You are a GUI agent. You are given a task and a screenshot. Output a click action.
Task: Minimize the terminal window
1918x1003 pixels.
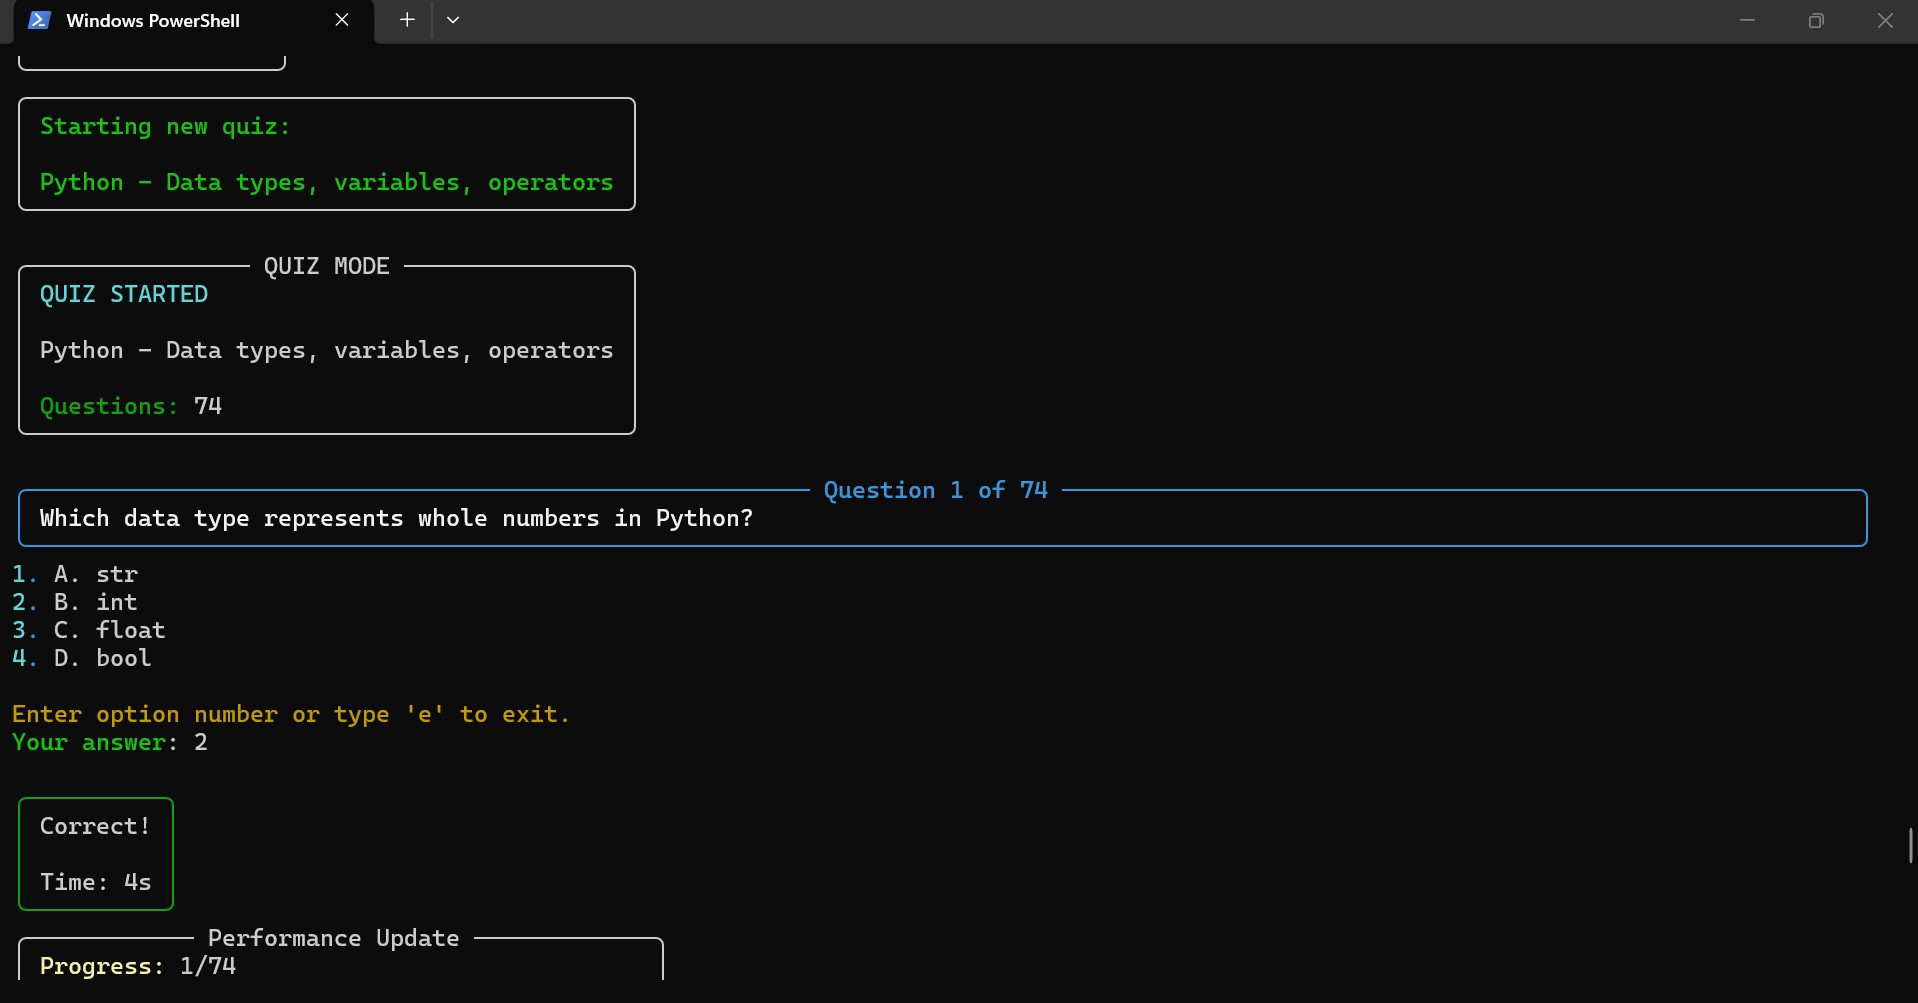(x=1747, y=20)
